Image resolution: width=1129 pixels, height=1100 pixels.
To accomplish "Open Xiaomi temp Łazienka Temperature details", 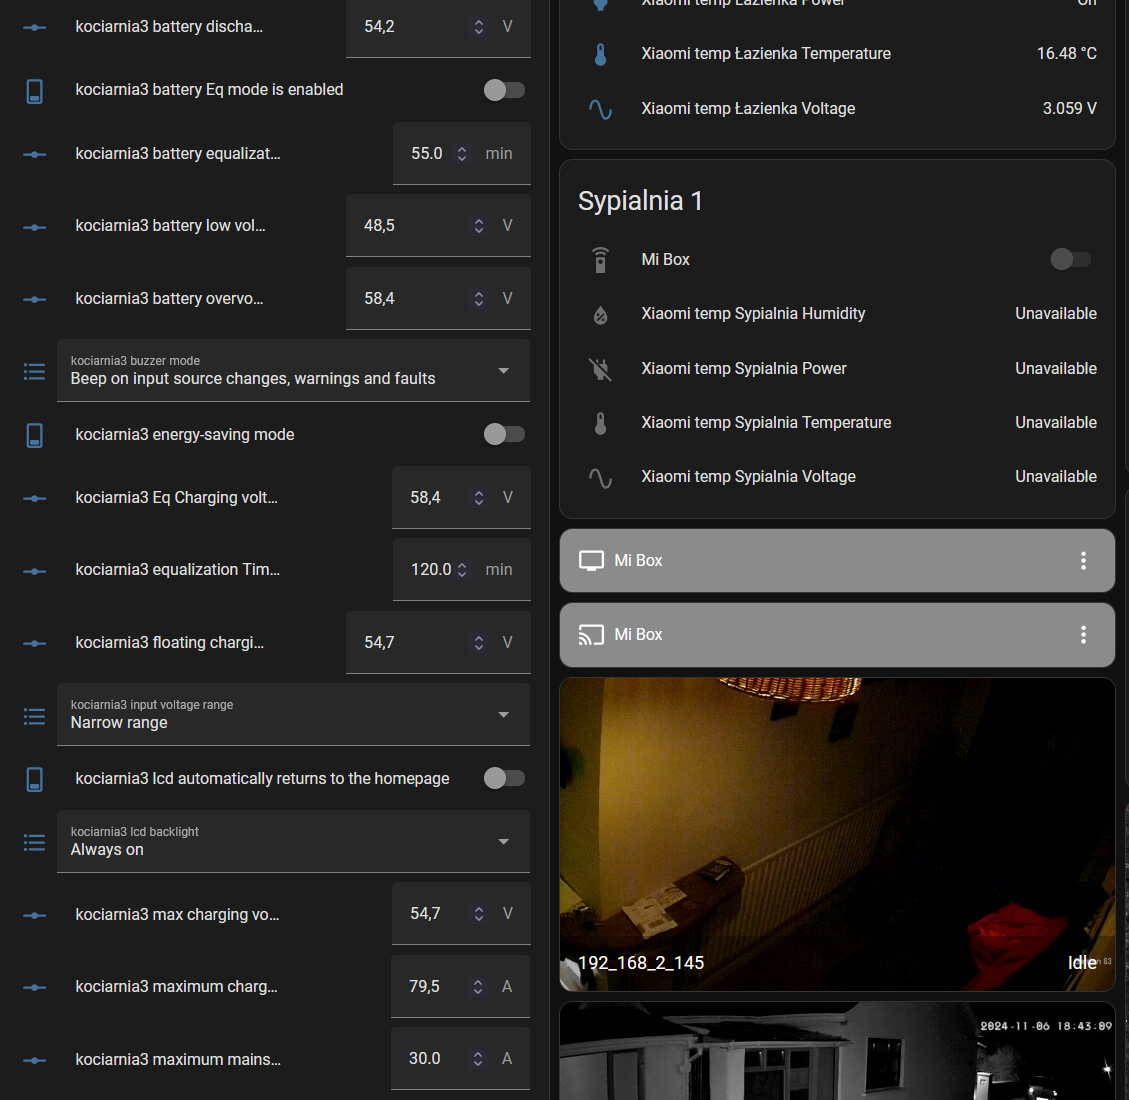I will 766,54.
